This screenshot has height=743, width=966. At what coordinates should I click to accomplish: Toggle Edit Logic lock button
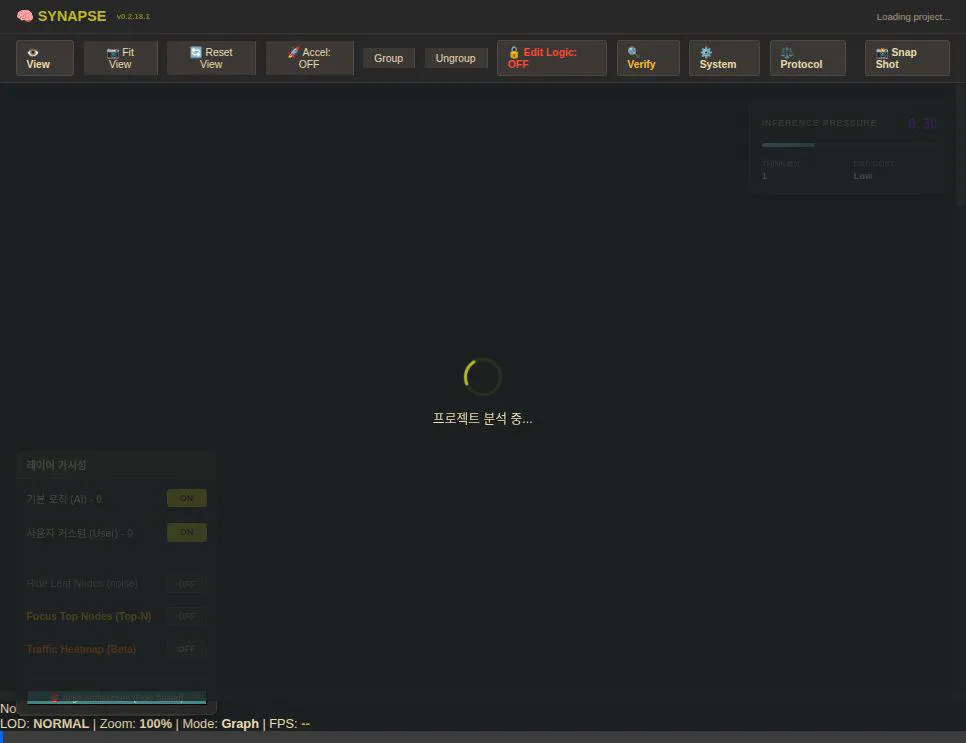click(x=551, y=58)
